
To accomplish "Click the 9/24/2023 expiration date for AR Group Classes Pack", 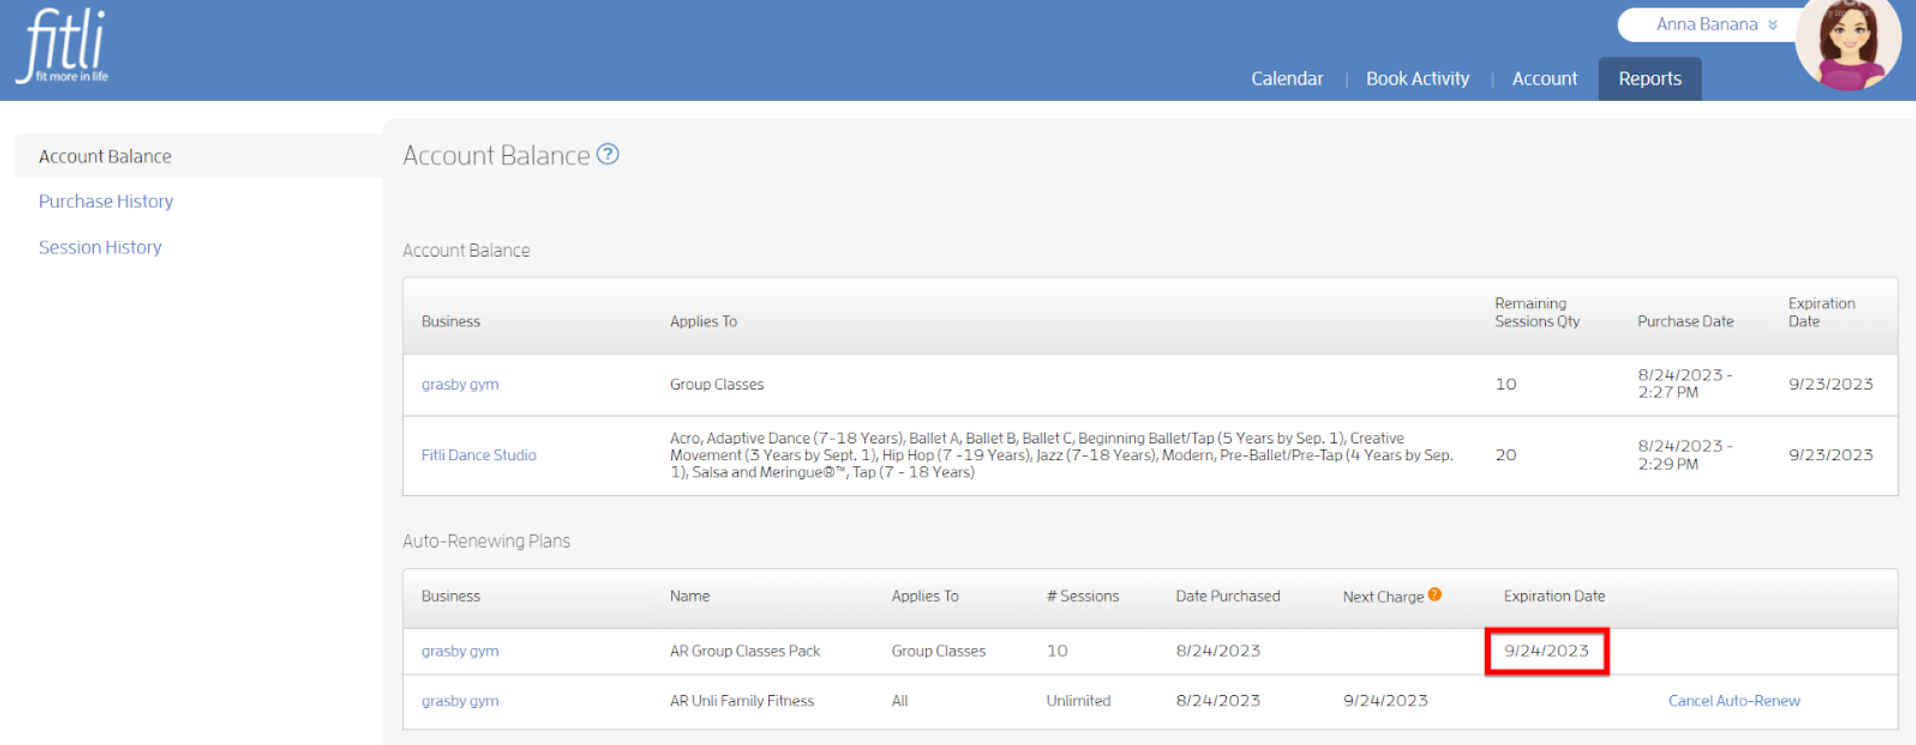I will pyautogui.click(x=1546, y=651).
